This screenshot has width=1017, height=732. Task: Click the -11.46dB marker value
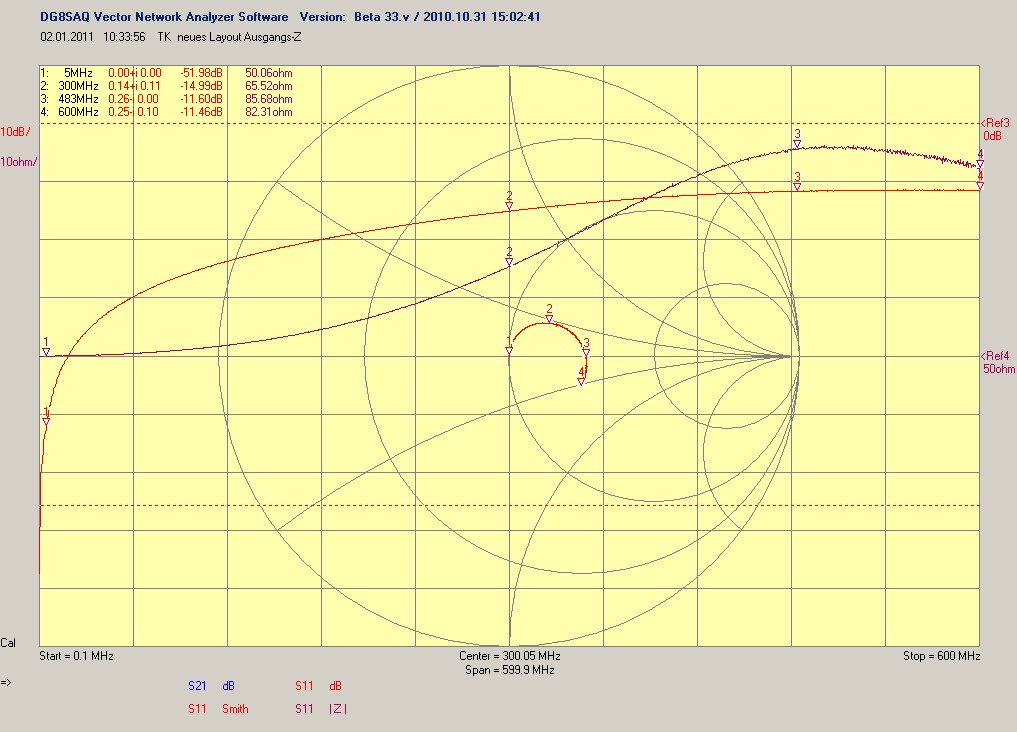coord(201,112)
